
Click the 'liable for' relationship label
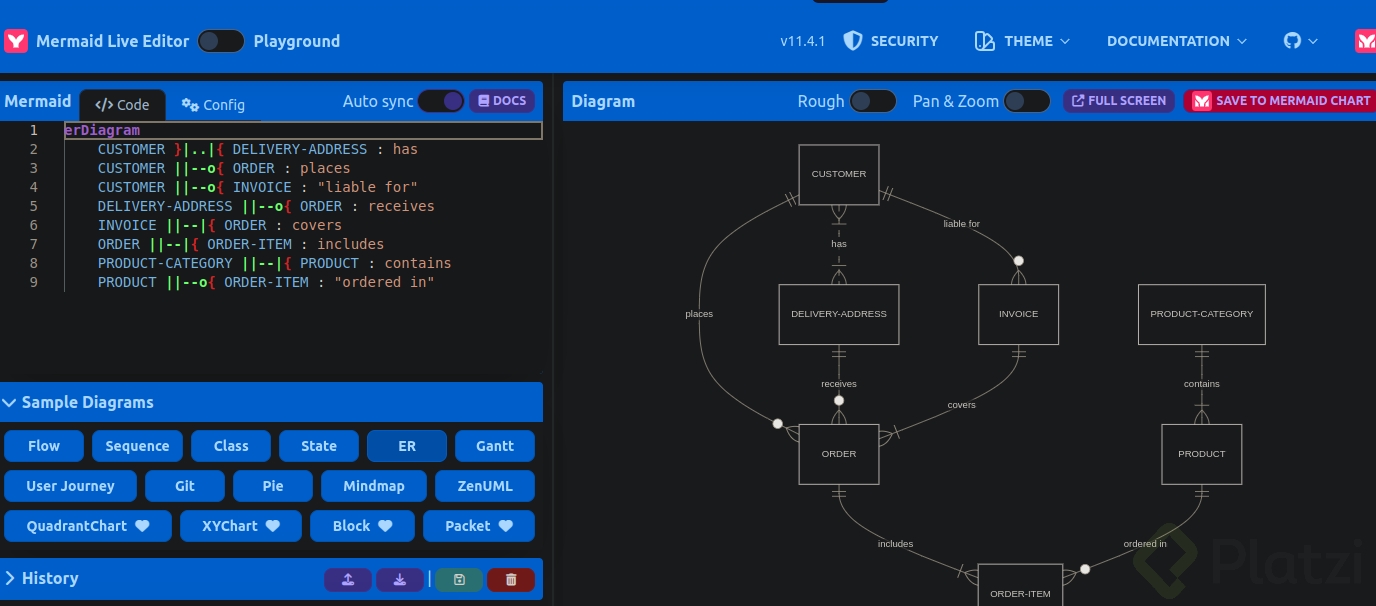point(961,224)
